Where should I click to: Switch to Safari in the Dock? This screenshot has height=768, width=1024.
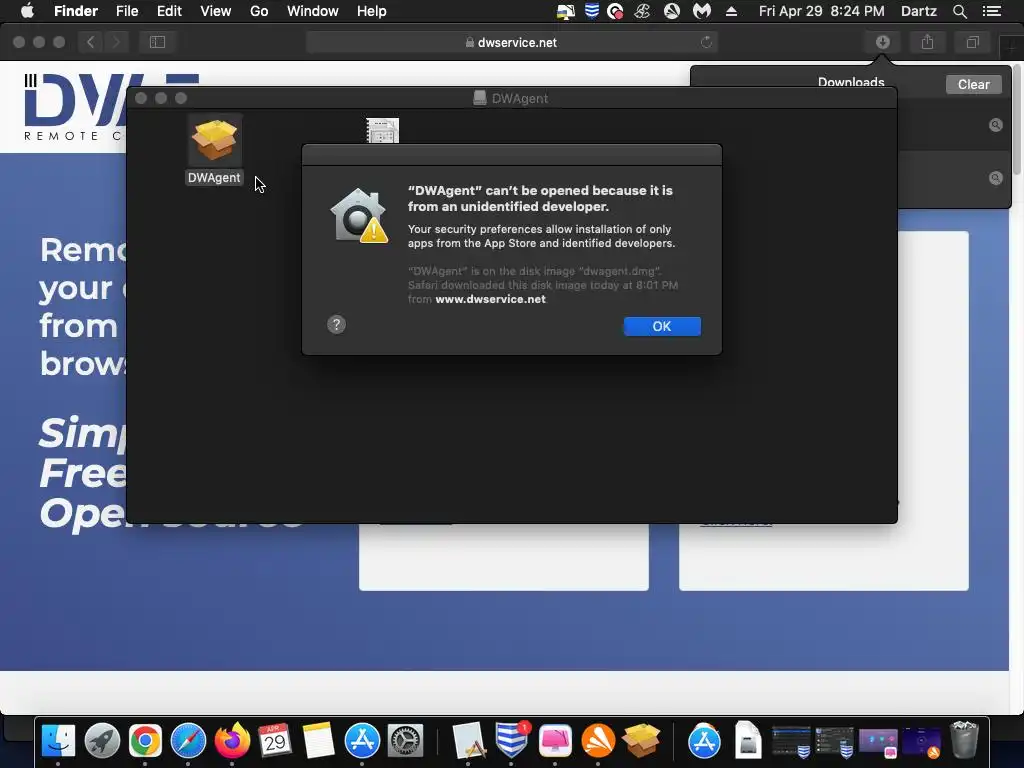pyautogui.click(x=188, y=741)
